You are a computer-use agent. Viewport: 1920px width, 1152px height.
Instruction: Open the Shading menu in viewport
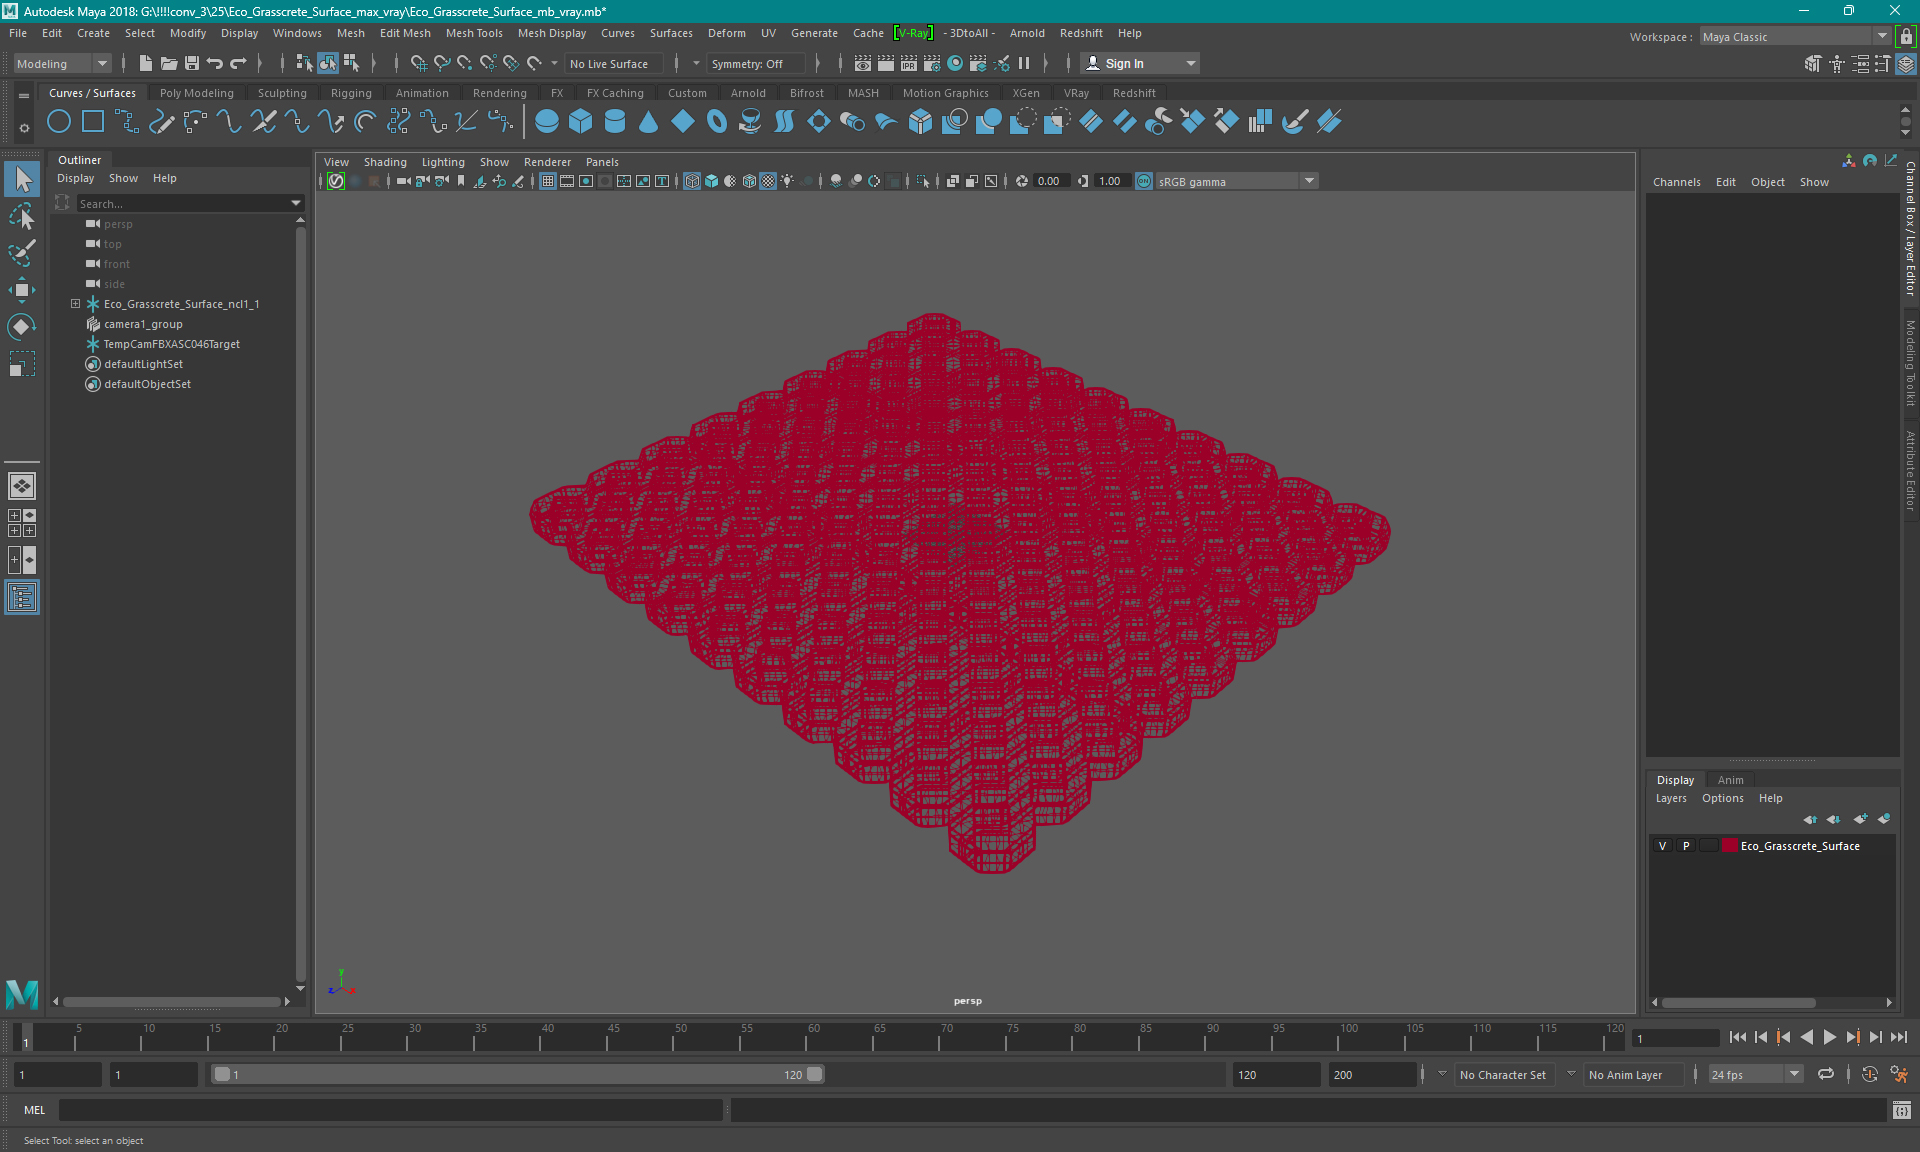coord(384,162)
